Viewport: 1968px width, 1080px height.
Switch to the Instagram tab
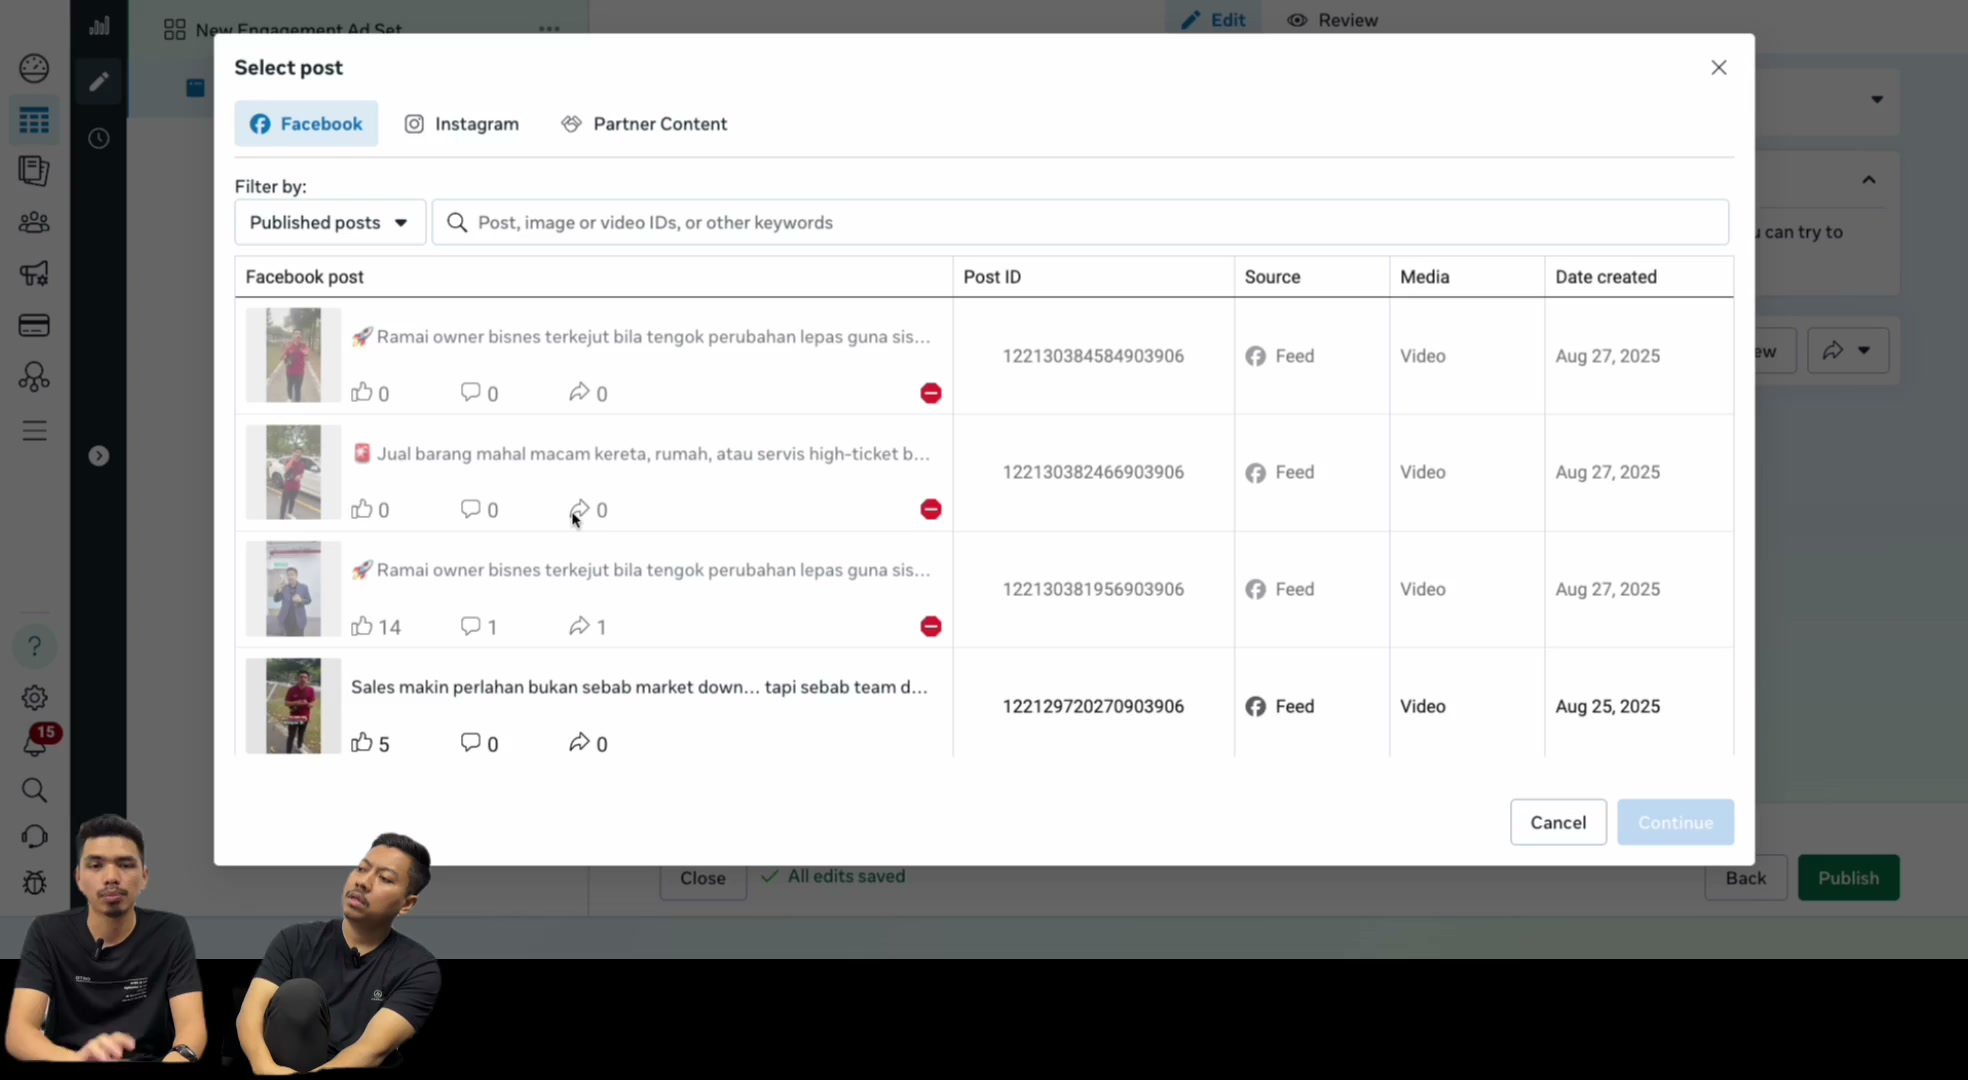tap(461, 124)
